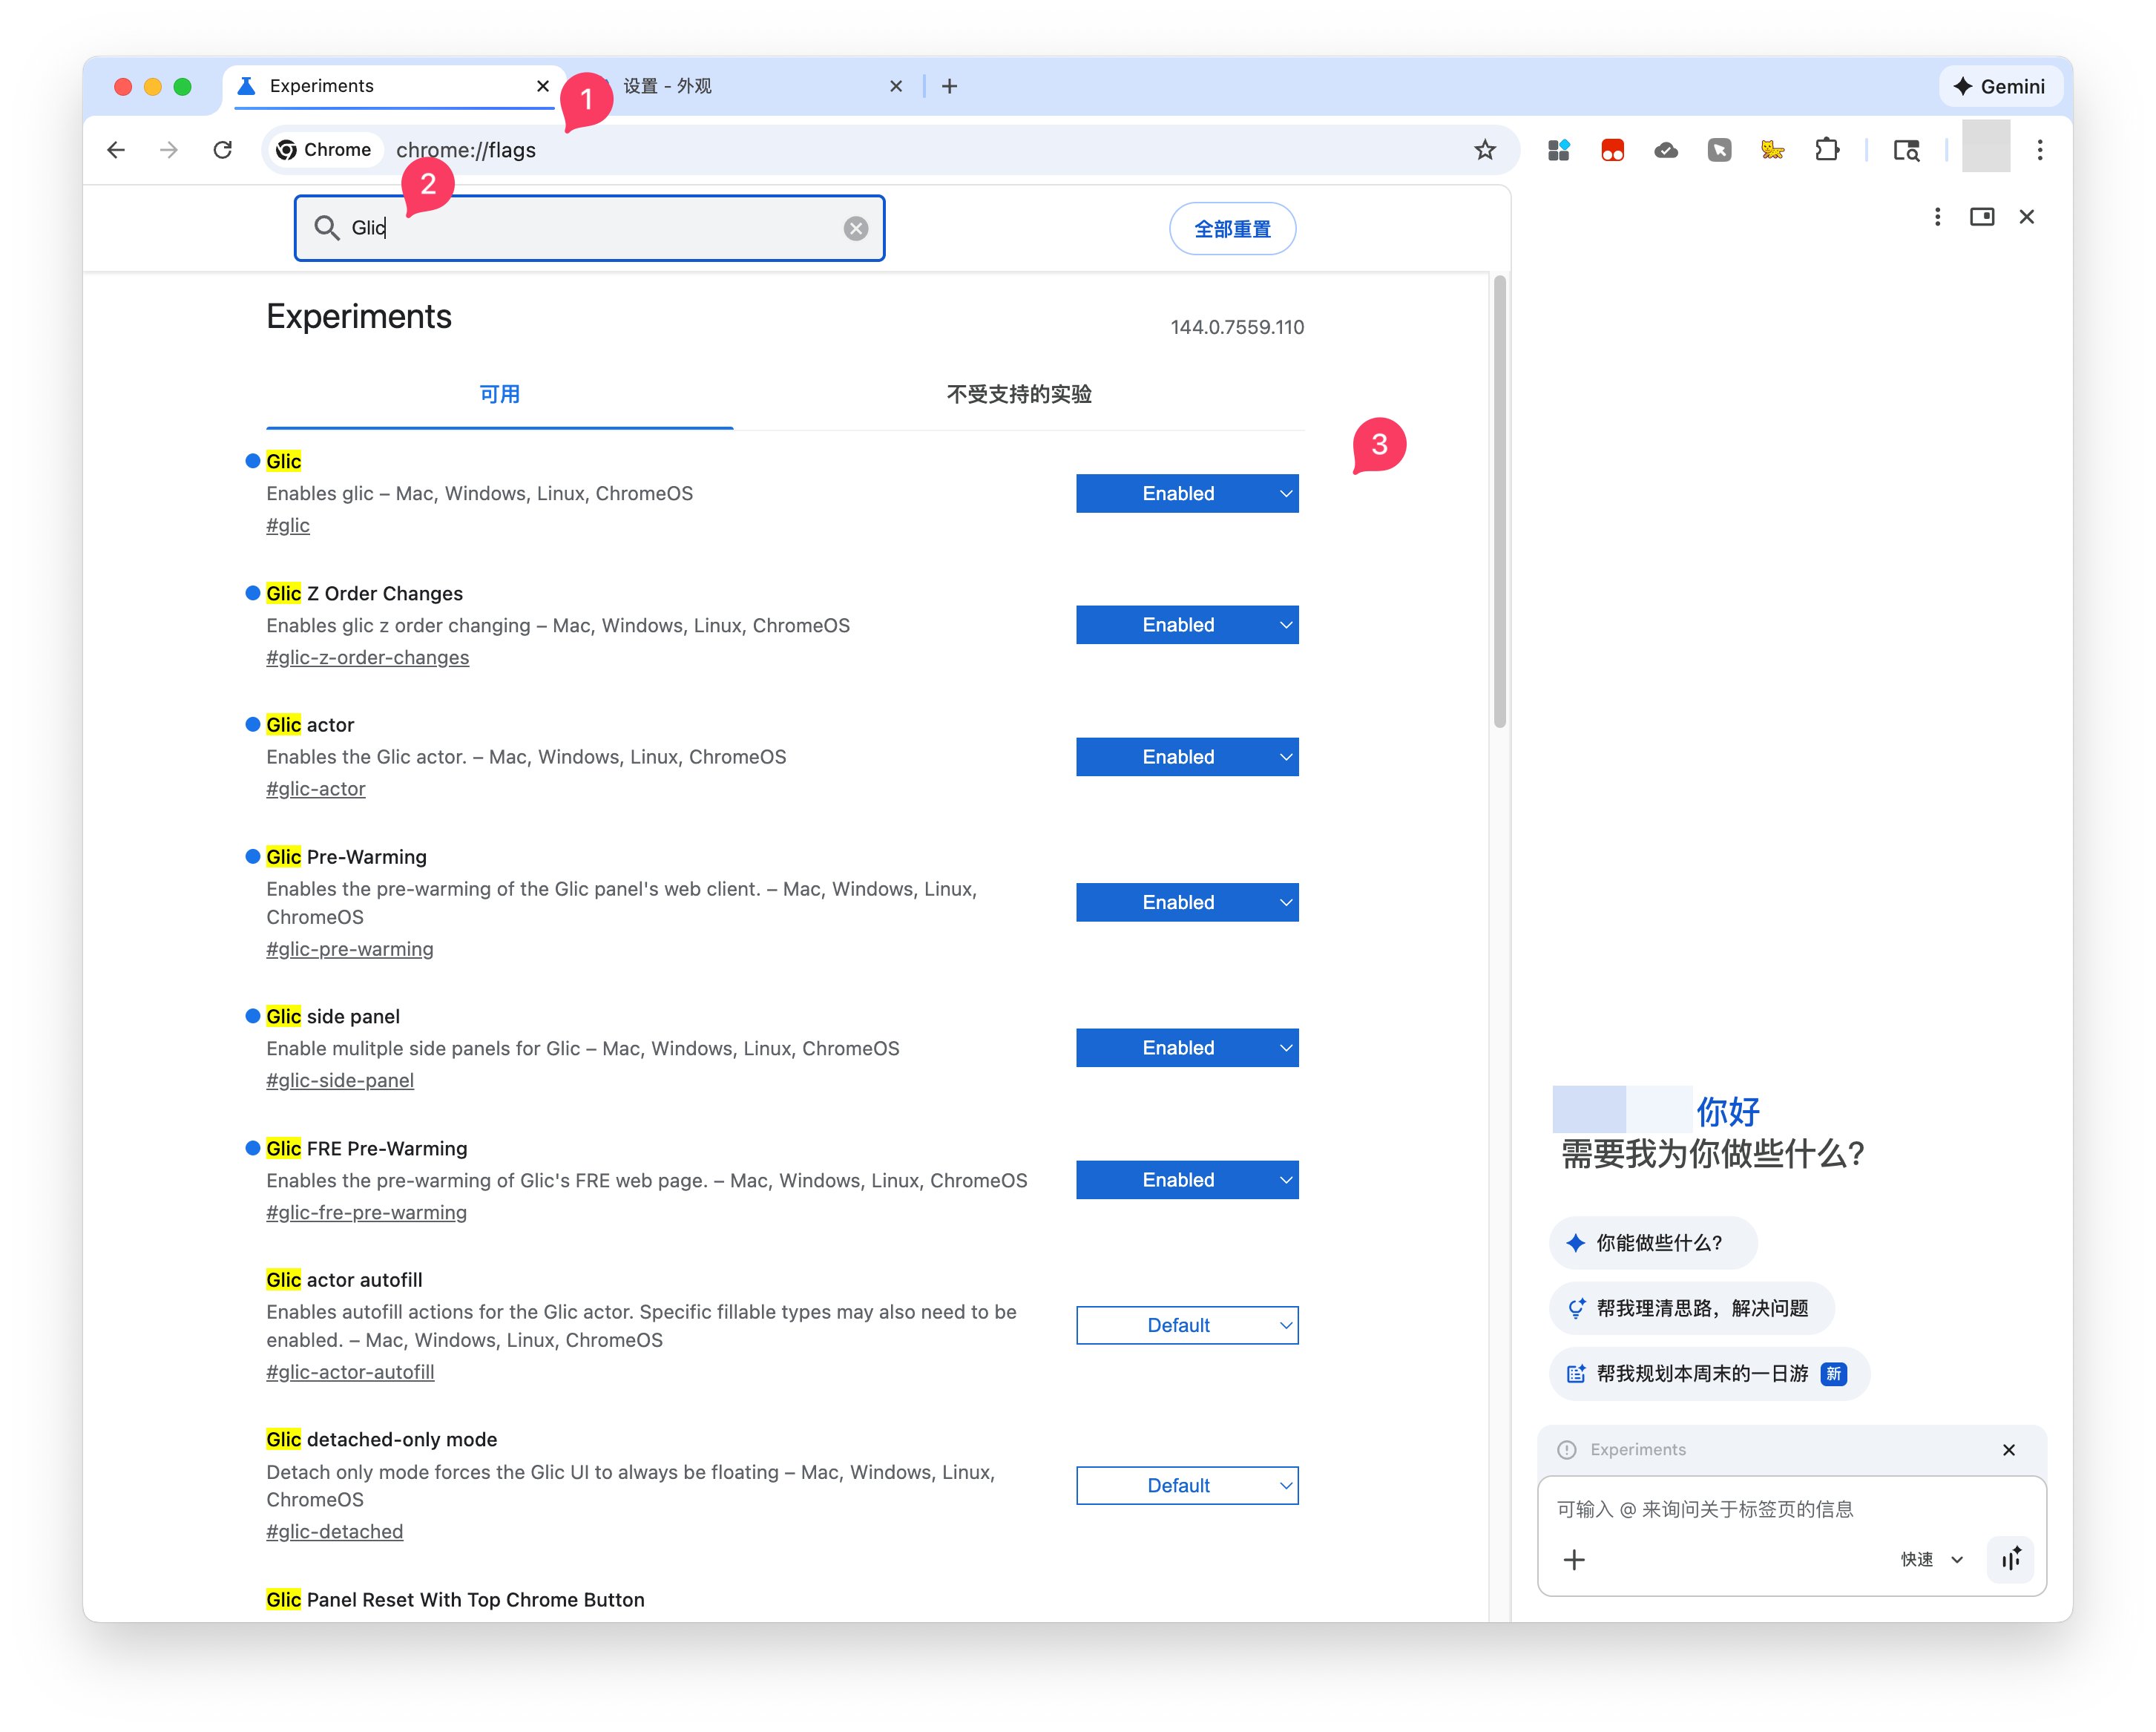This screenshot has height=1732, width=2156.
Task: Click the Glic Panel Reset With Top Chrome Button title
Action: 455,1600
